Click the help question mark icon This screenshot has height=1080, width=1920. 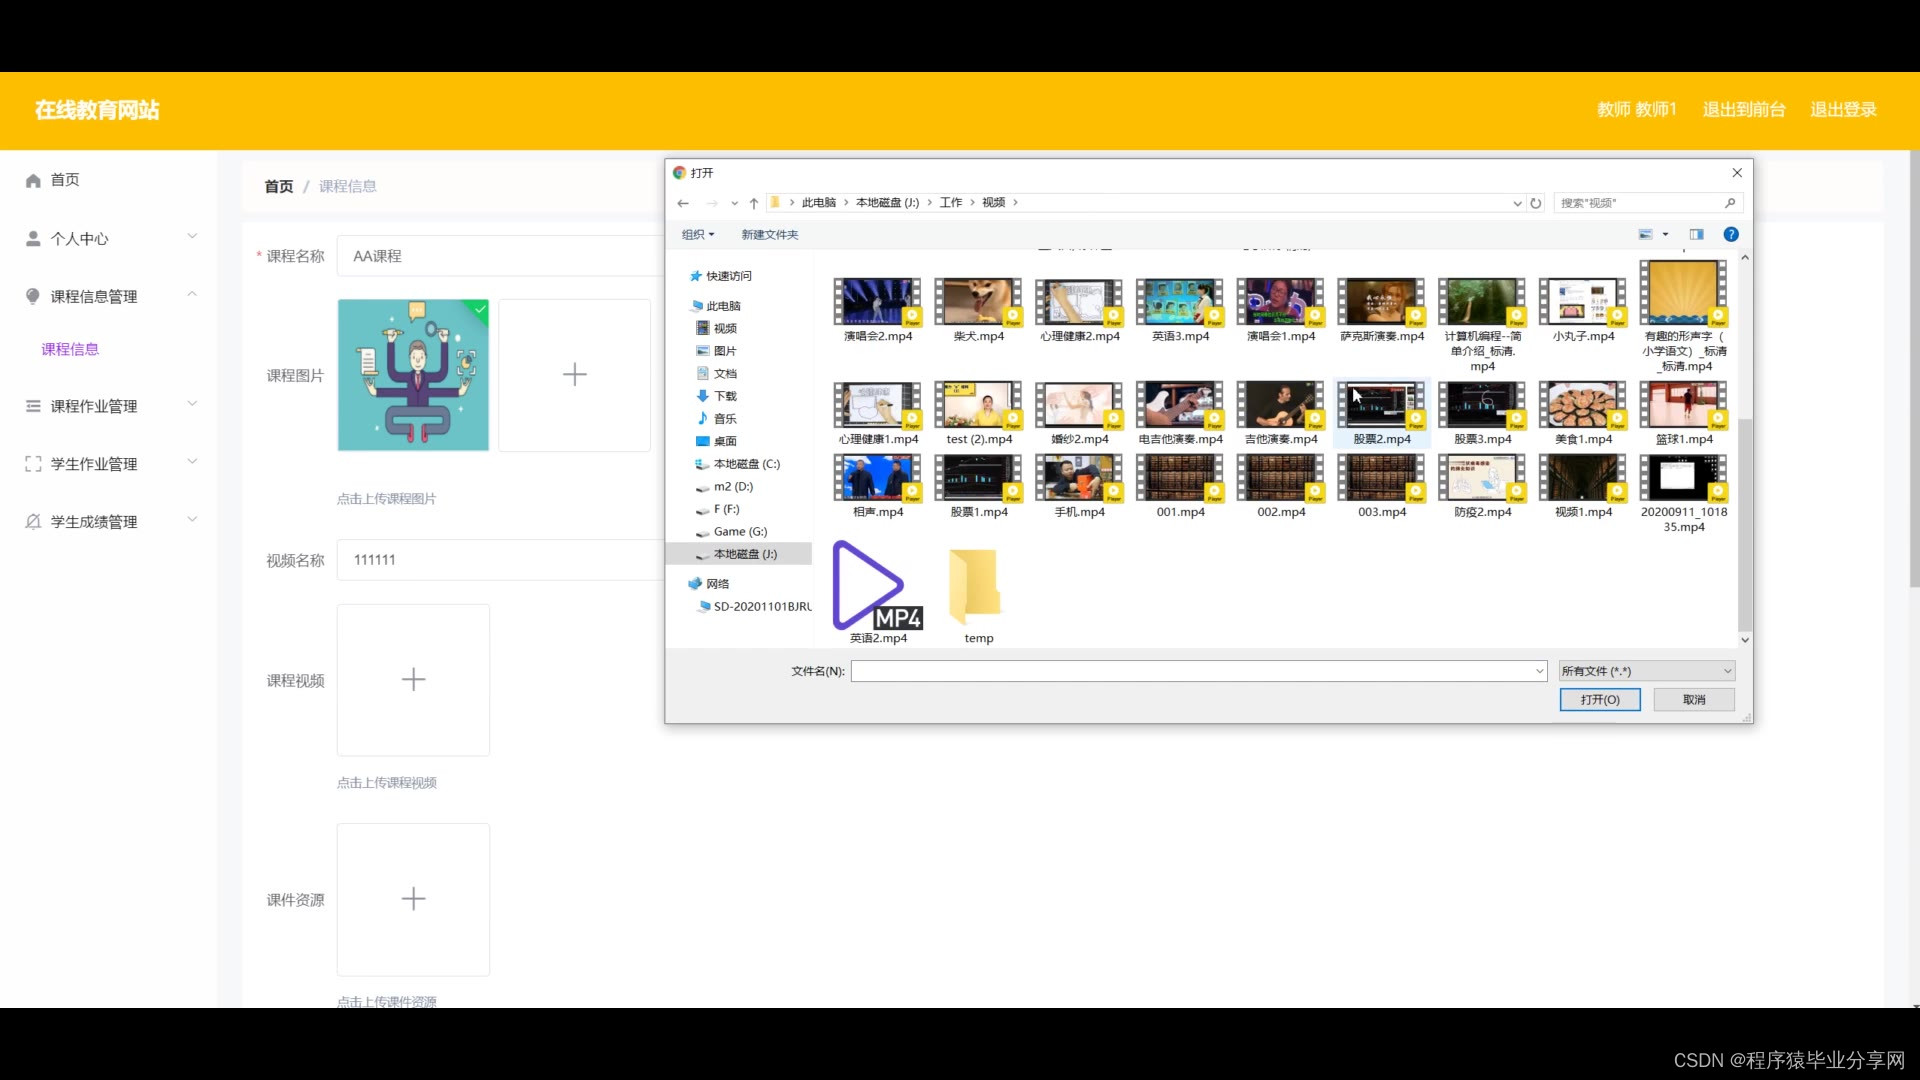click(x=1731, y=234)
